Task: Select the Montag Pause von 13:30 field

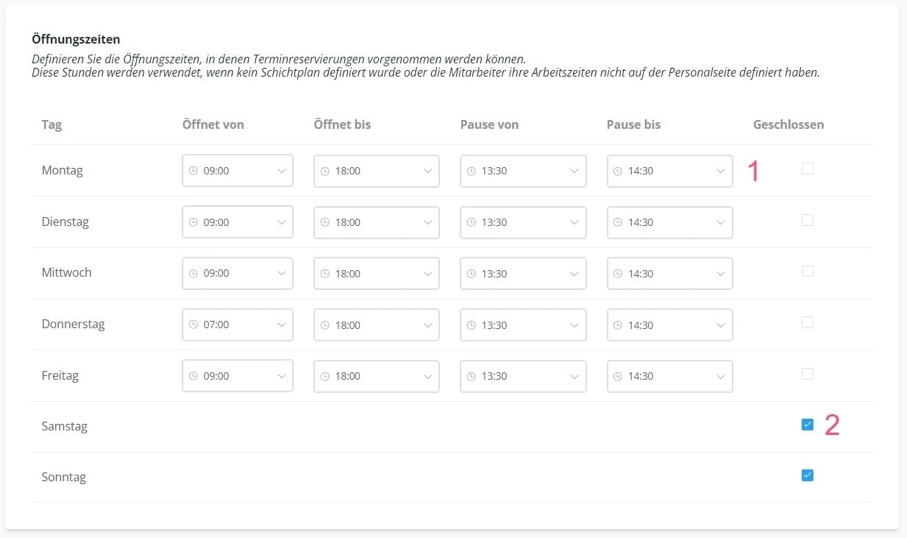Action: [523, 171]
